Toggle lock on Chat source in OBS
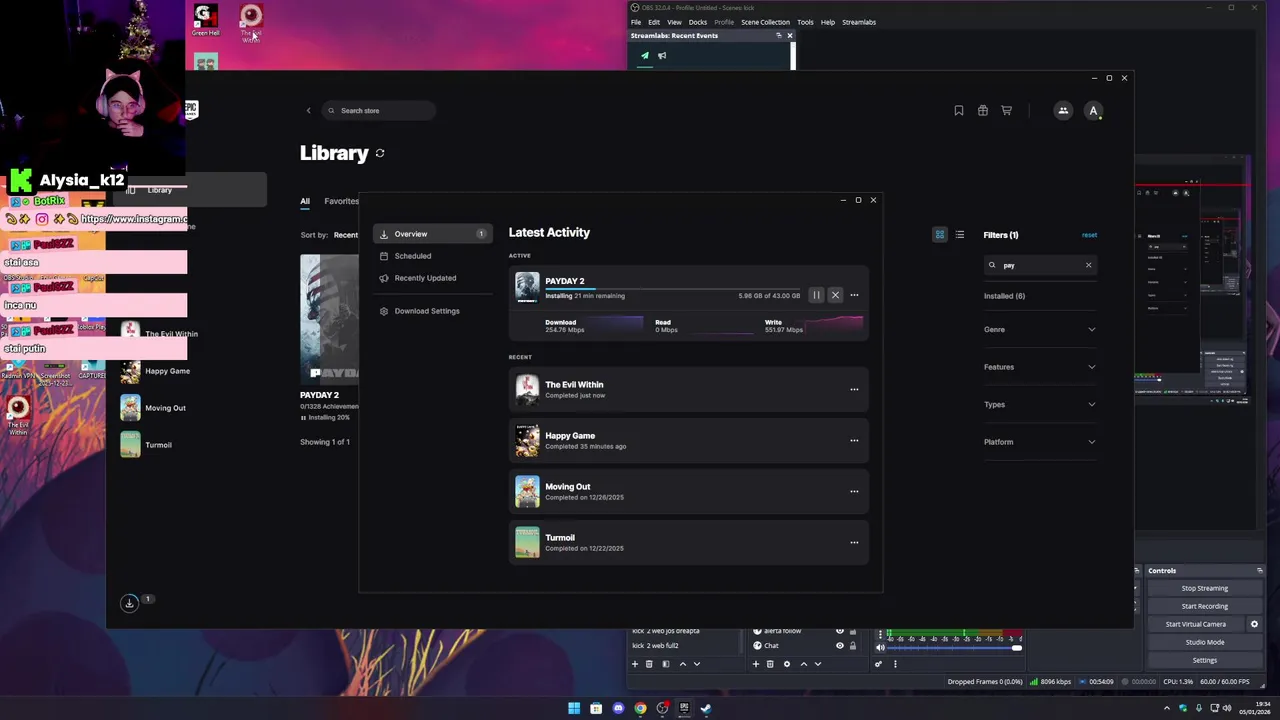 [852, 646]
